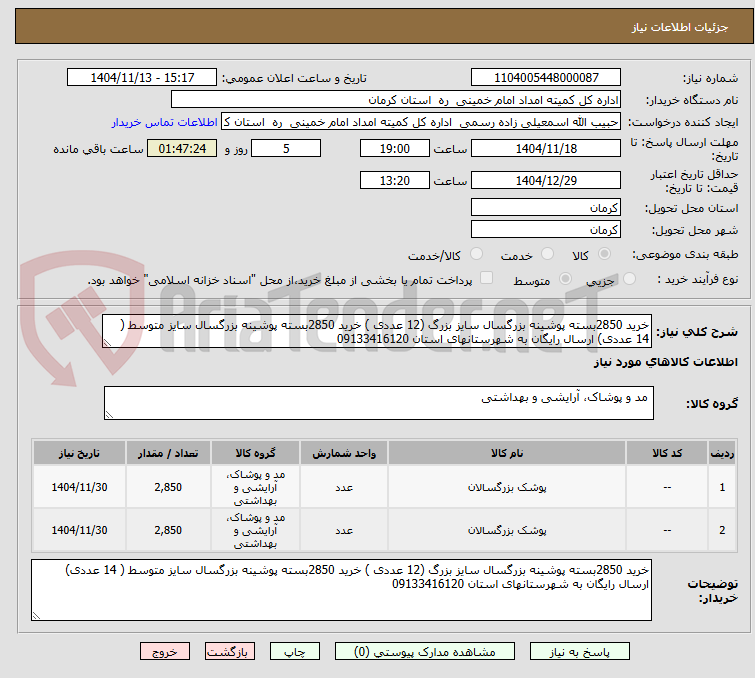Viewport: 755px width, 678px height.
Task: Click the deadline time field 19:00
Action: 394,148
